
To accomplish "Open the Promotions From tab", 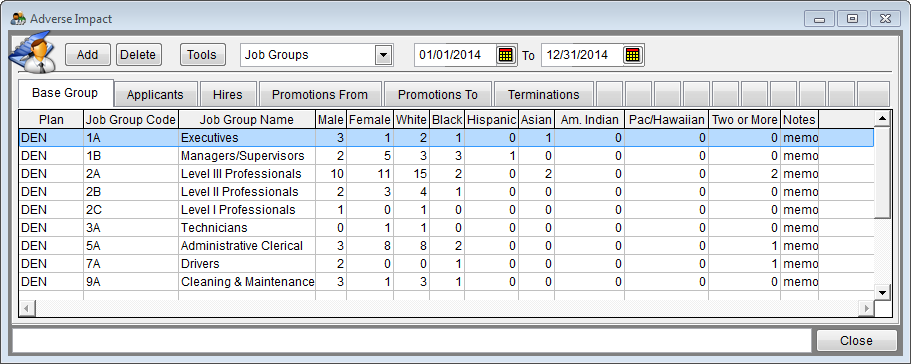I will click(x=320, y=94).
